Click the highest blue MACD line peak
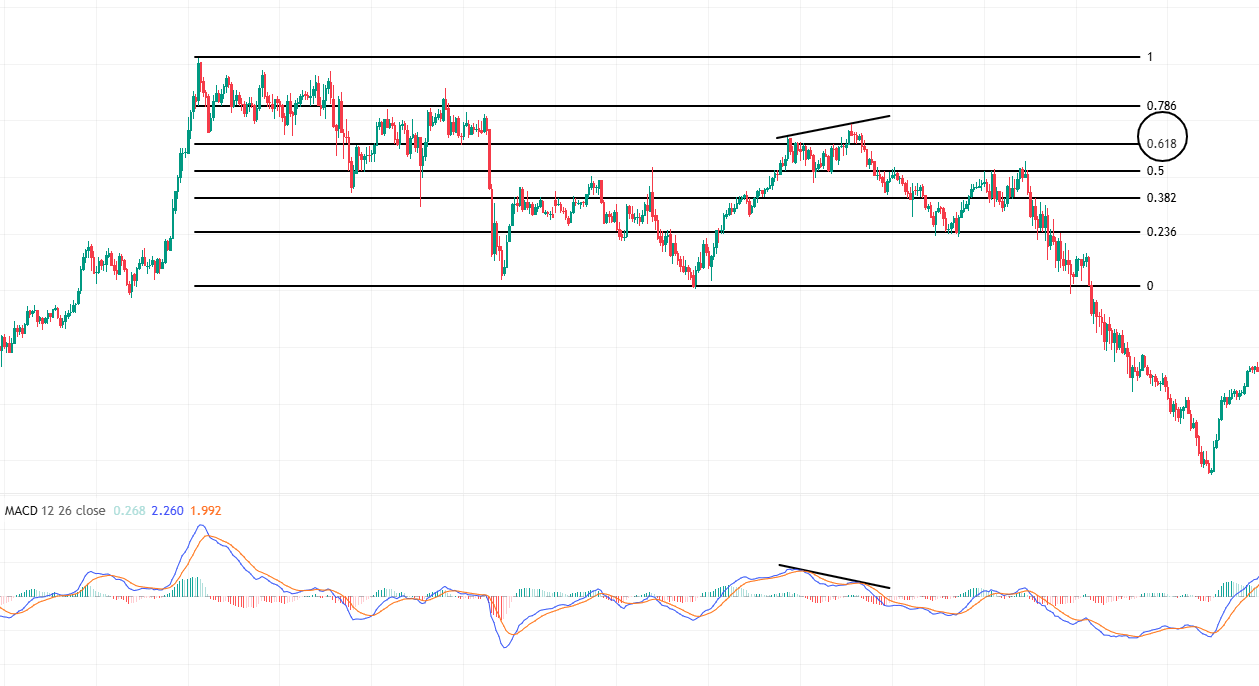This screenshot has width=1259, height=686. pos(201,526)
